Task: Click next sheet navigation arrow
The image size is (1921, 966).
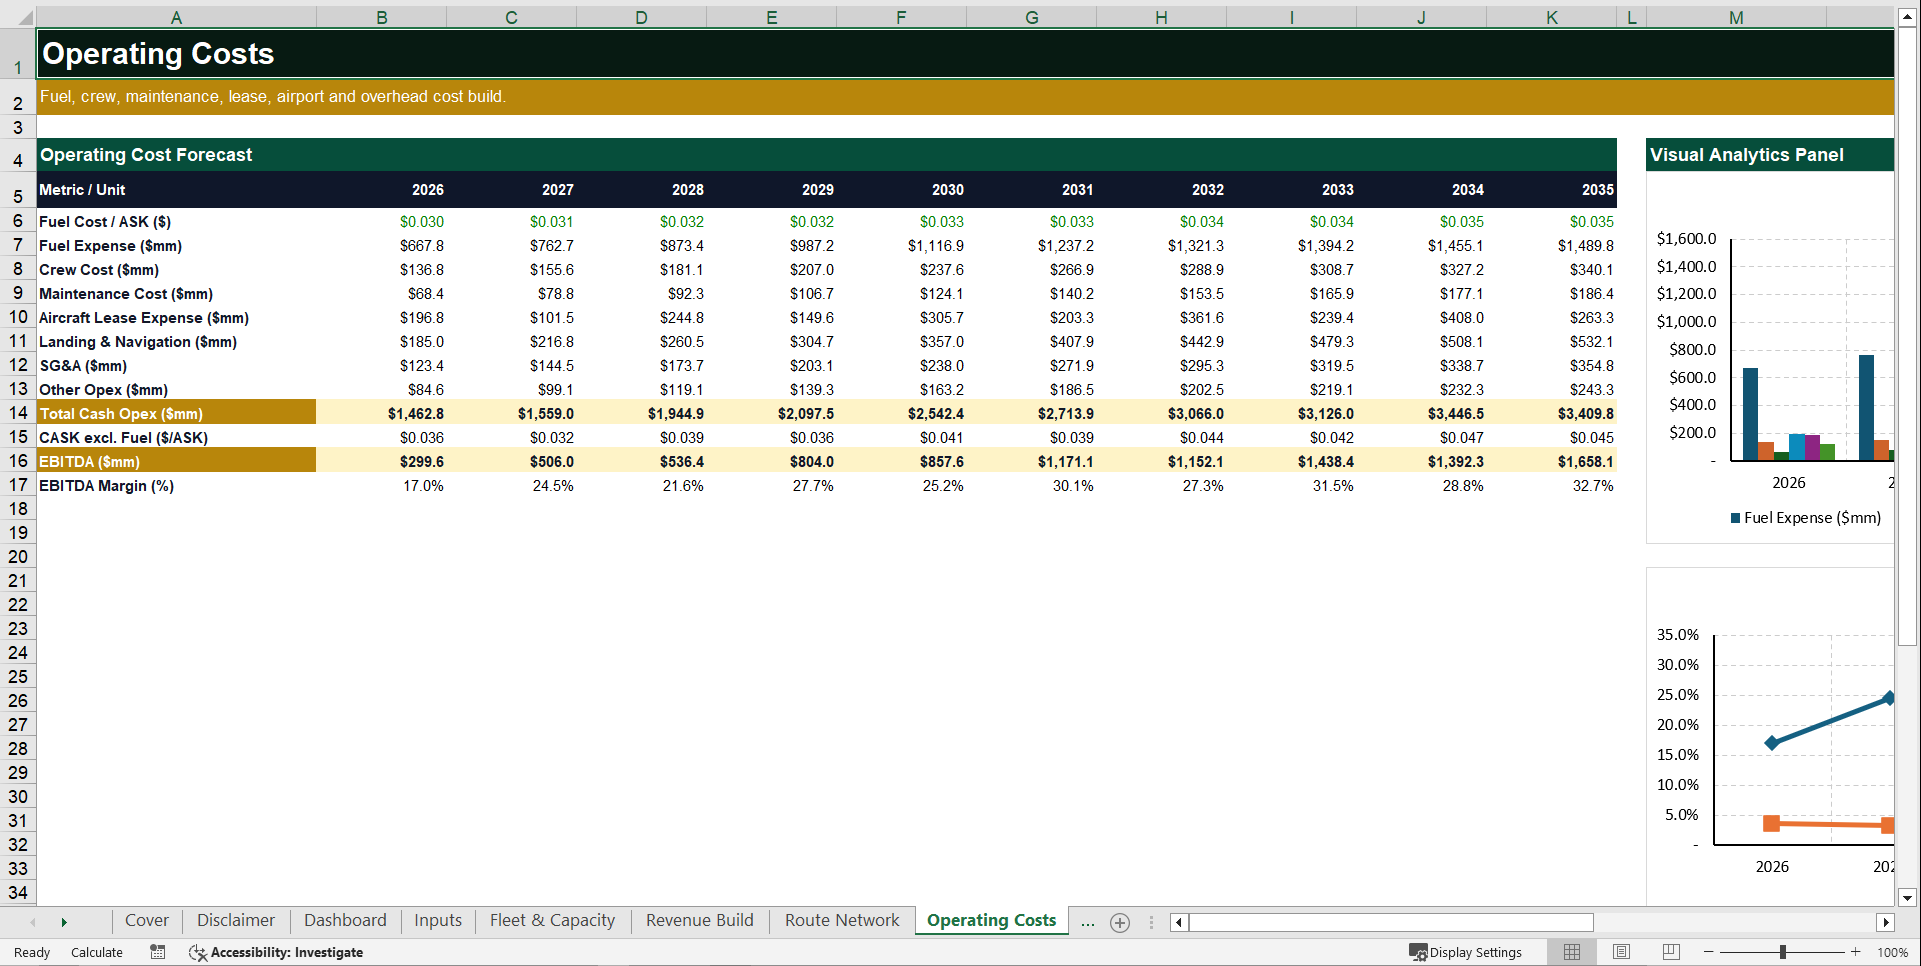Action: coord(64,922)
